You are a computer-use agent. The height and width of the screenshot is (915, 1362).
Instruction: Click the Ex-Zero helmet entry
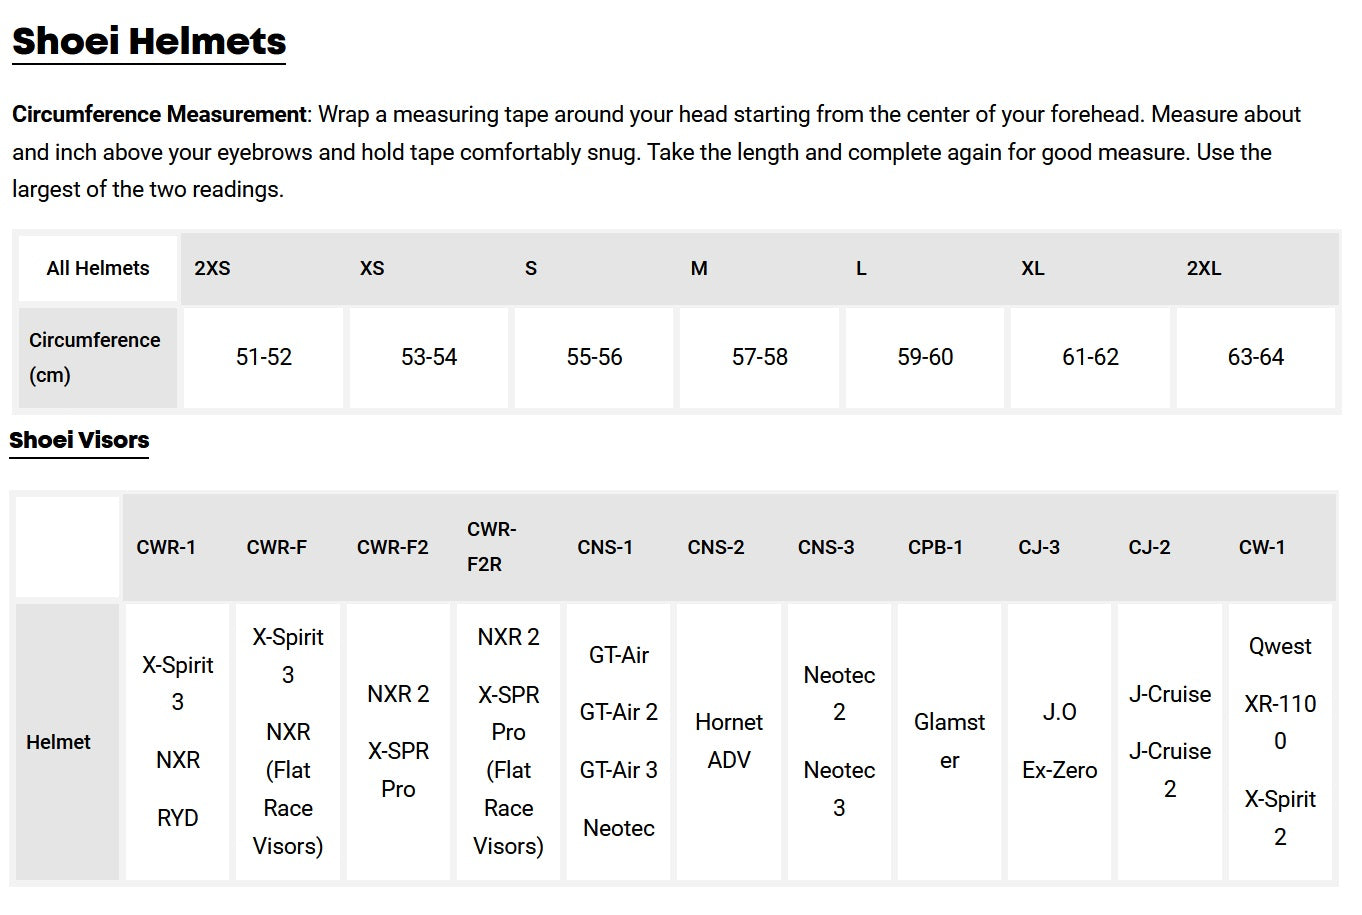click(x=1060, y=770)
